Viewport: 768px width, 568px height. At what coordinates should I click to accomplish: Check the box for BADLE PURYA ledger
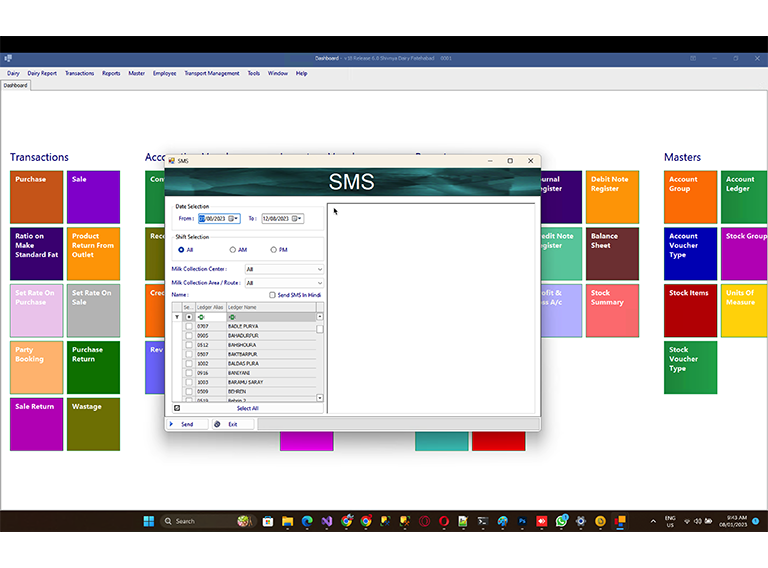coord(189,326)
